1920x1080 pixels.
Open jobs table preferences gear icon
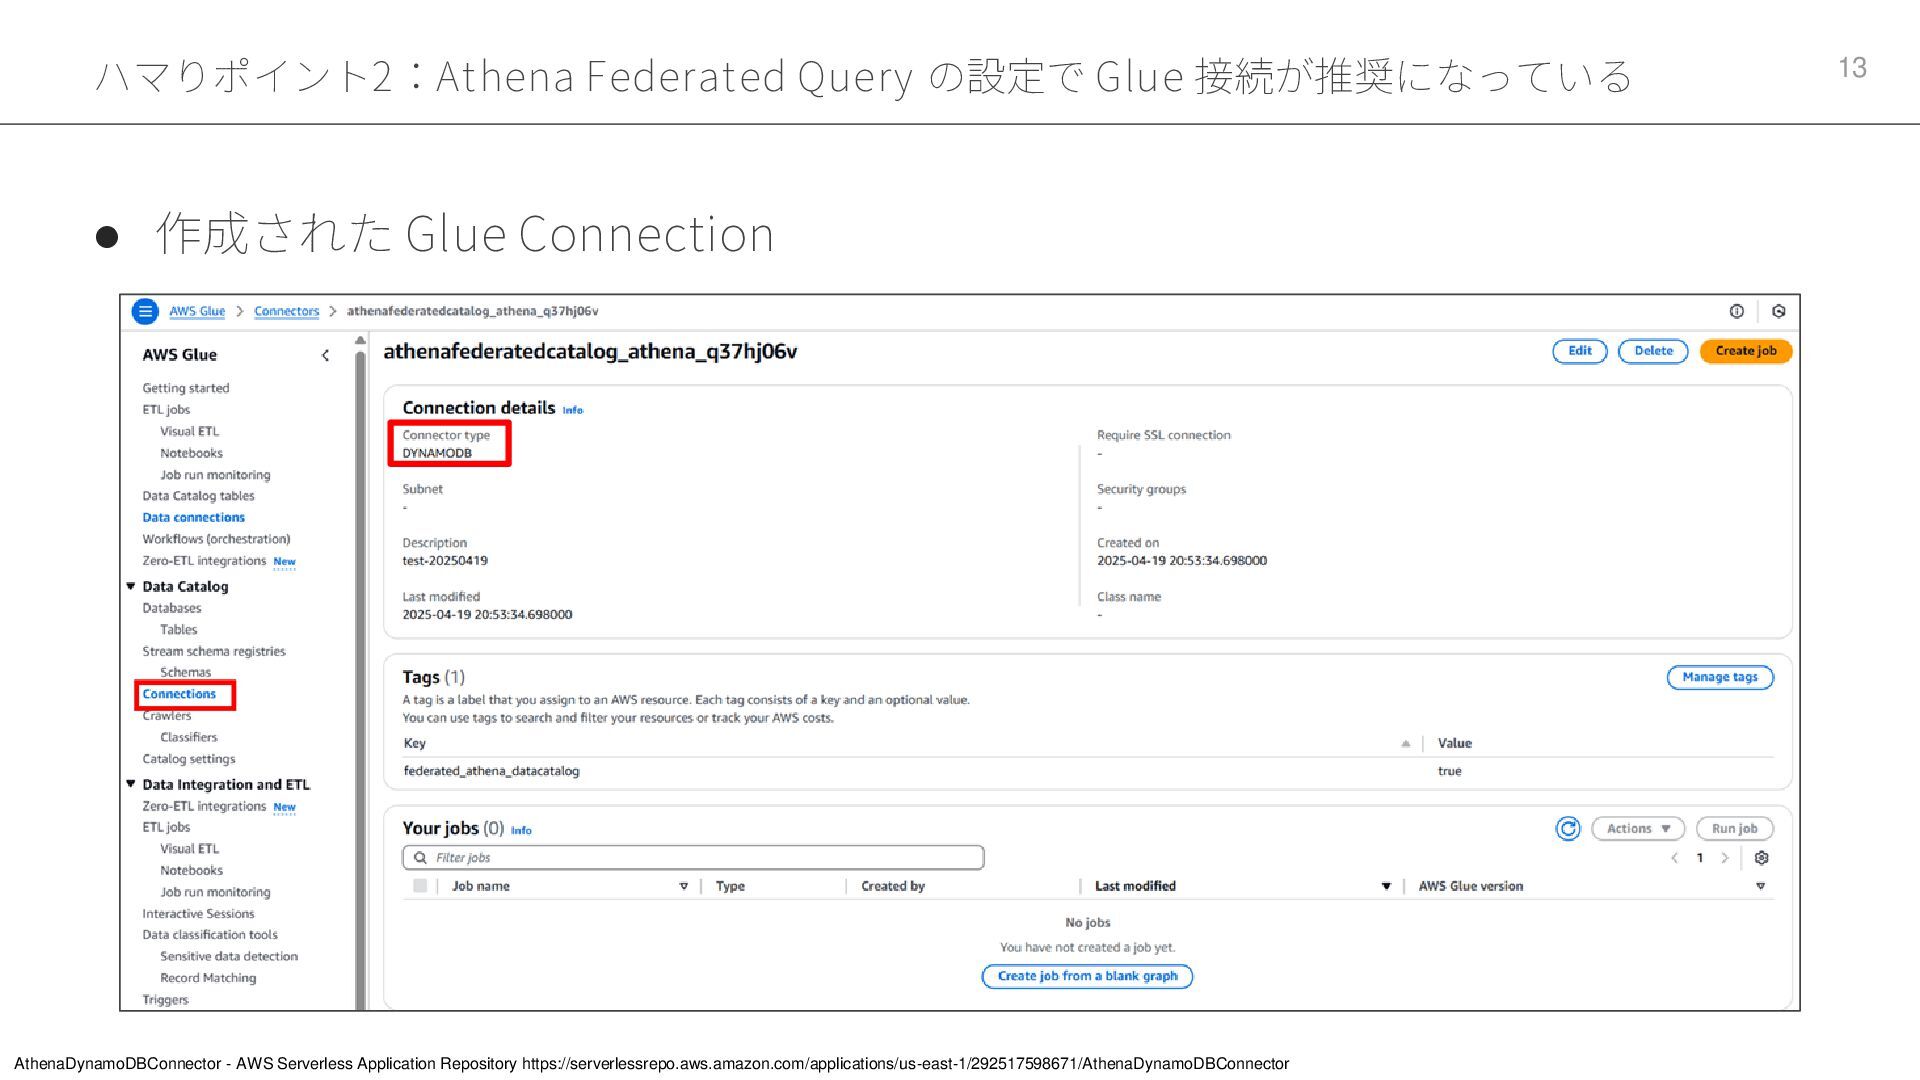[1761, 858]
